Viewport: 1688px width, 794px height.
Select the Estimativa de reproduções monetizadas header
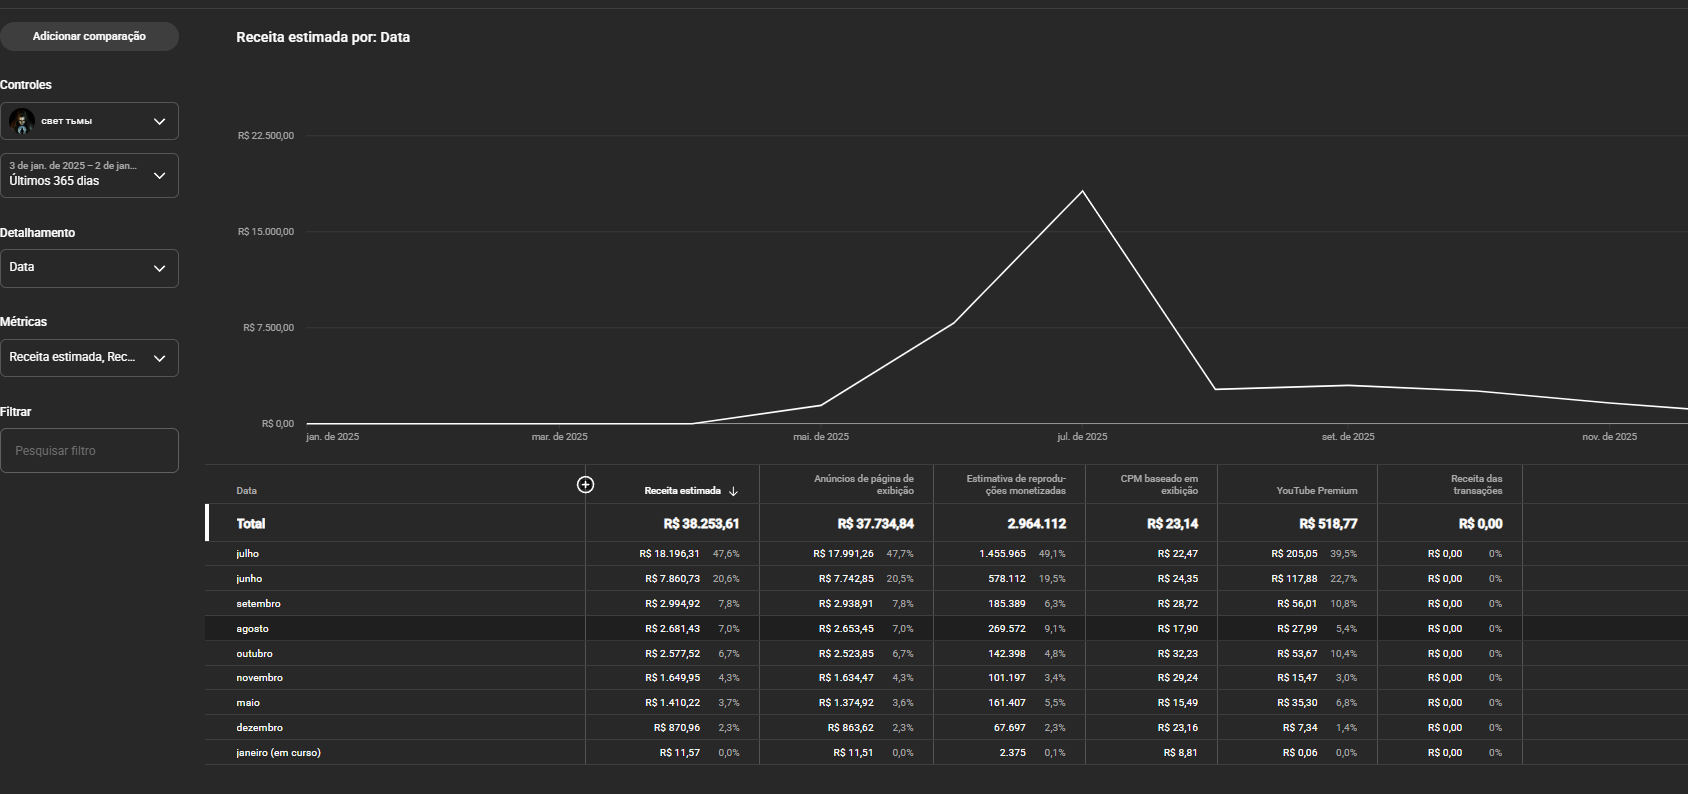pyautogui.click(x=1016, y=484)
